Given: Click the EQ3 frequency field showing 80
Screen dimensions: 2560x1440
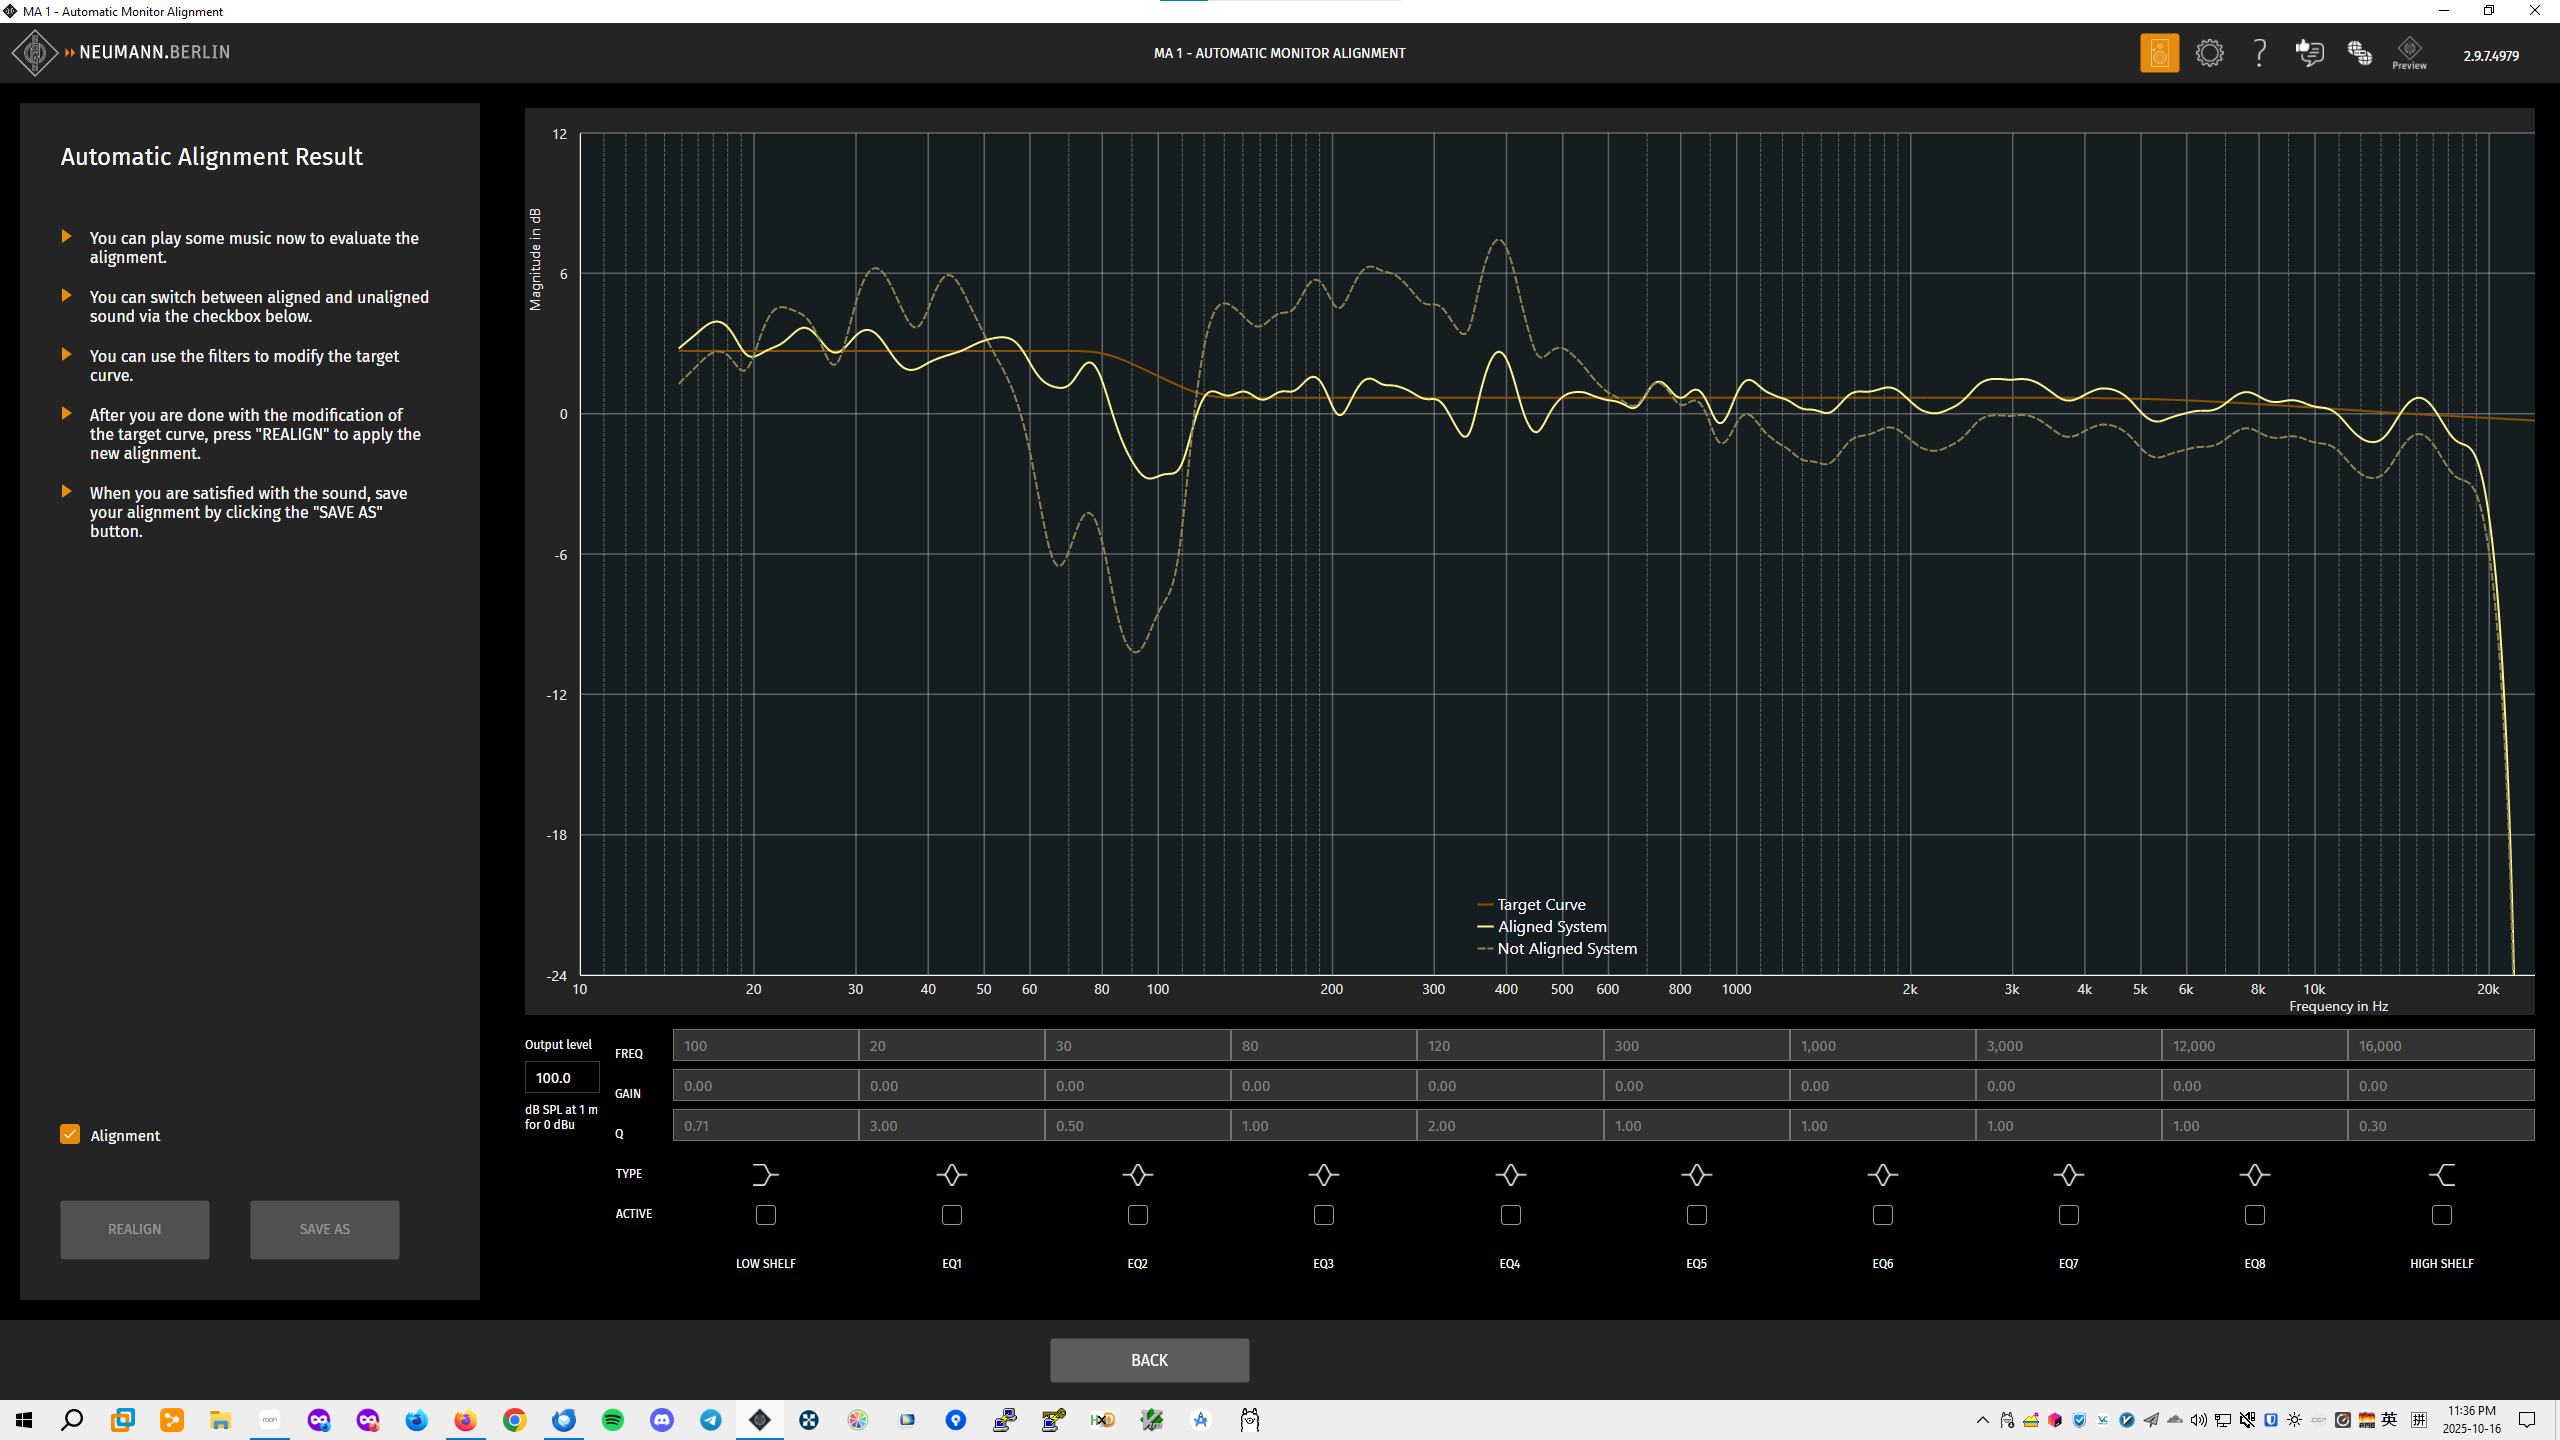Looking at the screenshot, I should [x=1322, y=1046].
